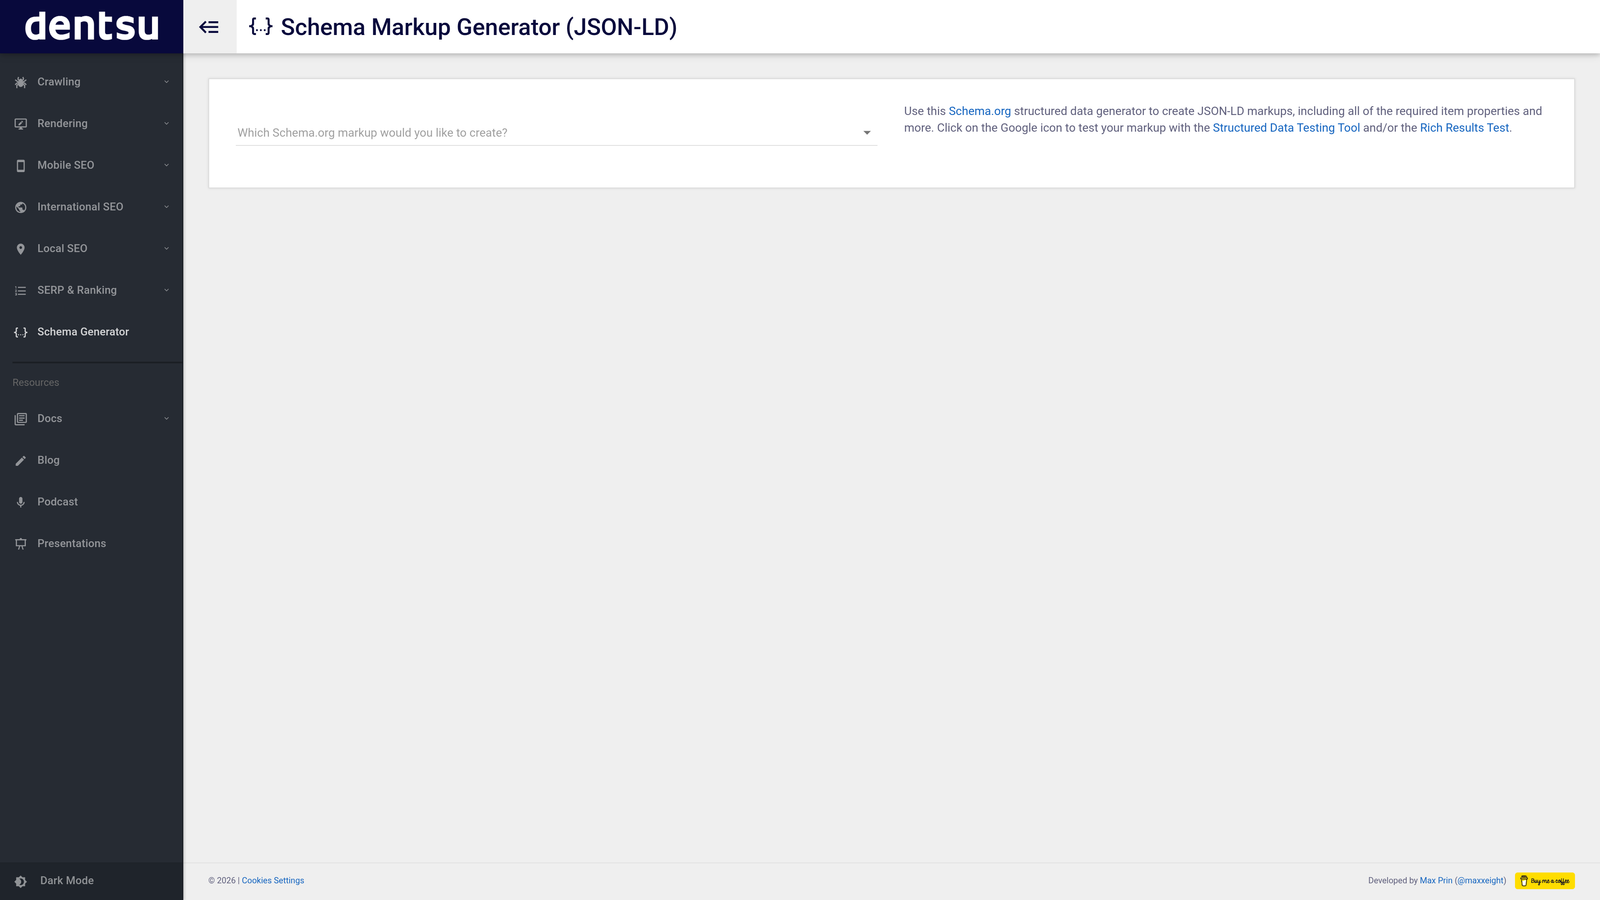Click the International SEO globe icon
1600x900 pixels.
coord(20,207)
